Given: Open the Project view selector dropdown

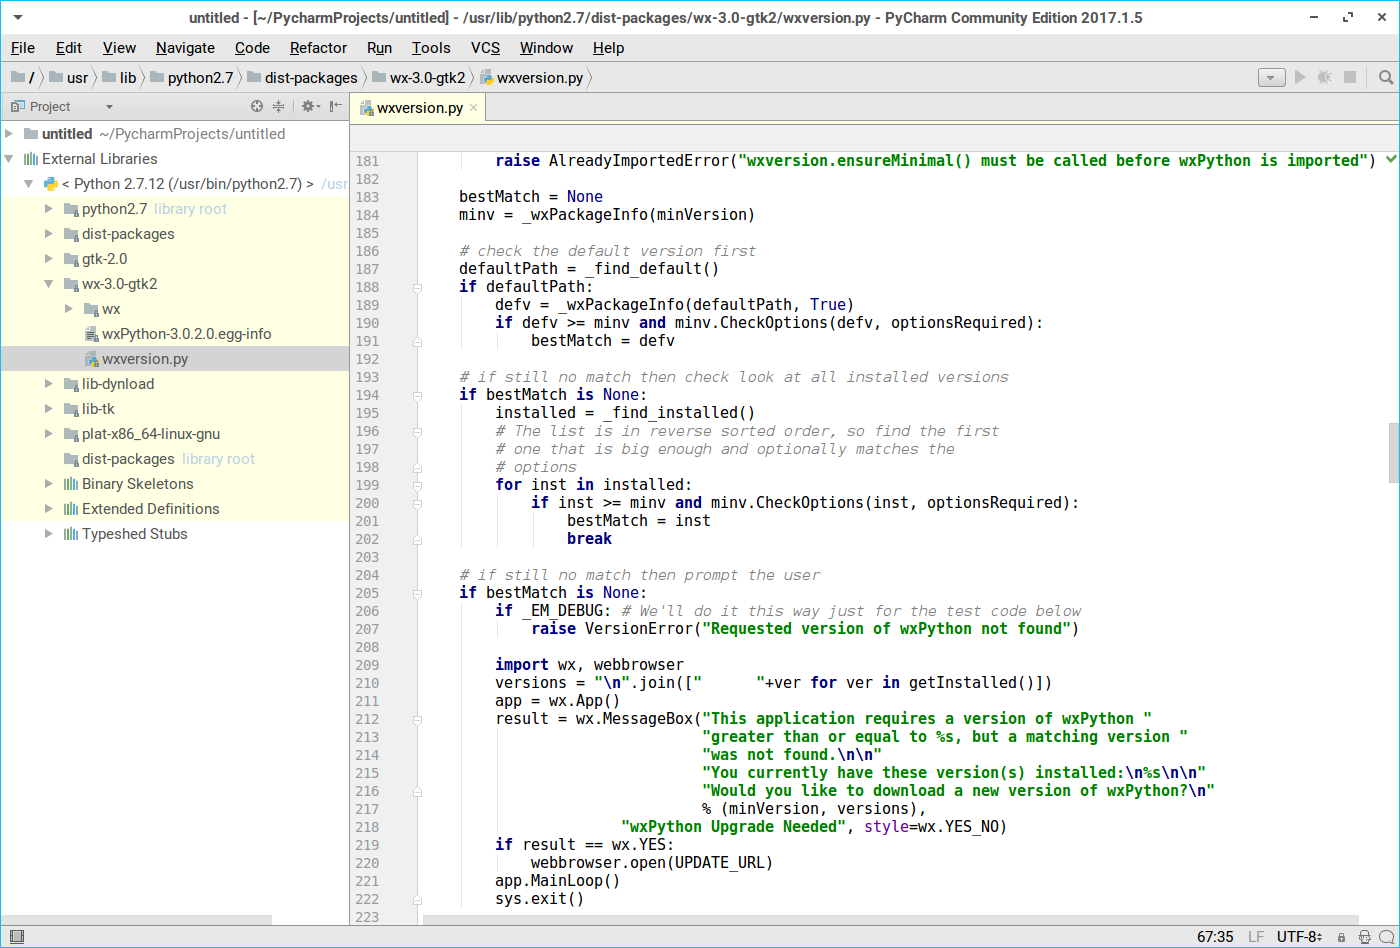Looking at the screenshot, I should click(x=109, y=107).
